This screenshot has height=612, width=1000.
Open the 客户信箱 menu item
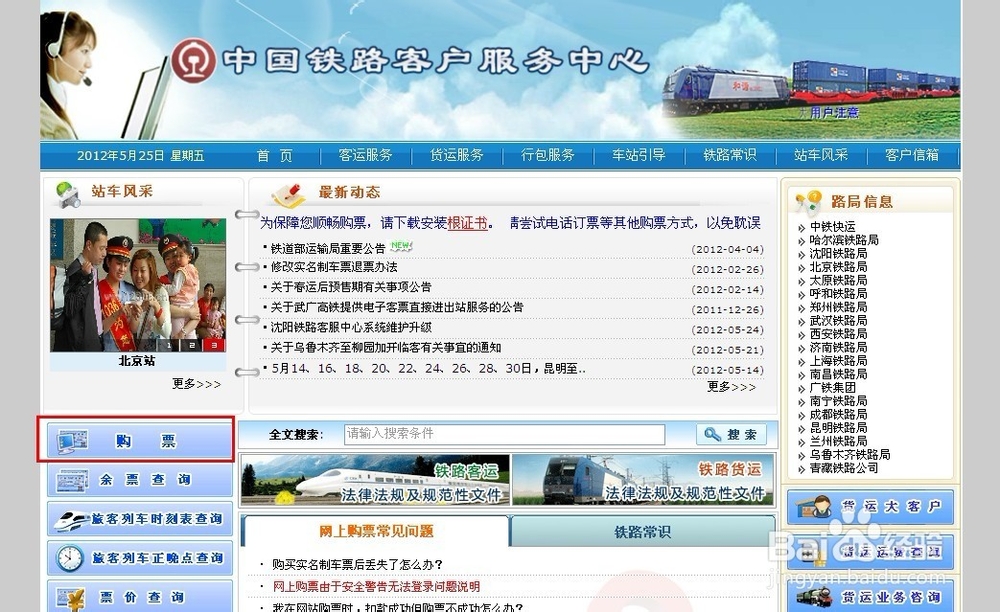pyautogui.click(x=914, y=155)
